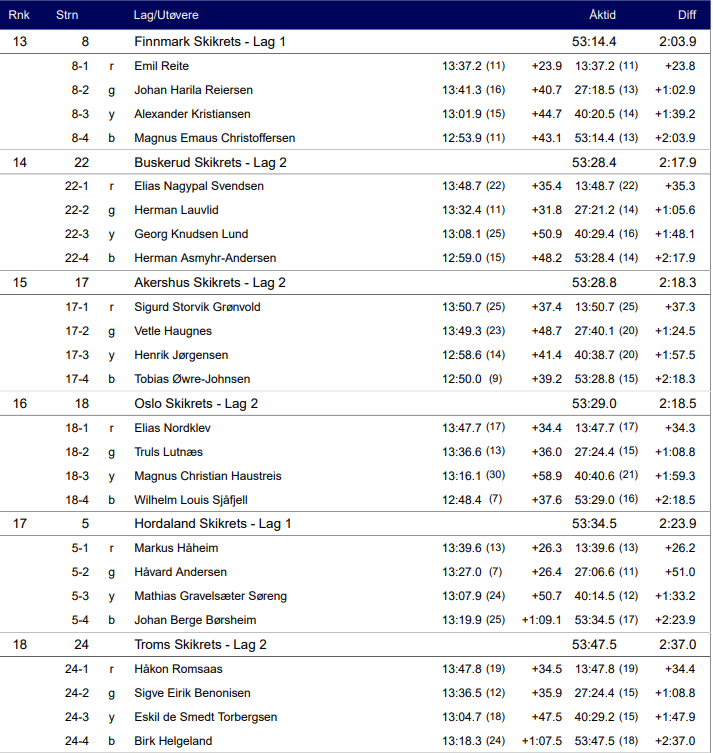Click the Åktid column header
The image size is (713, 753).
[x=602, y=16]
